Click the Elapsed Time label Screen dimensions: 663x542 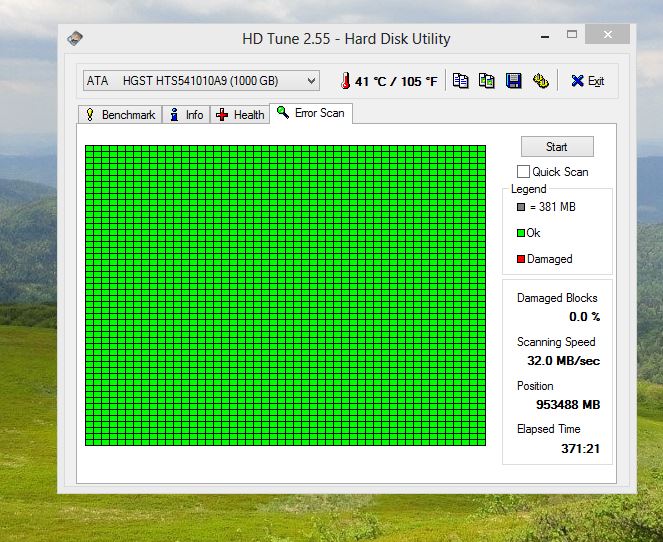tap(548, 429)
